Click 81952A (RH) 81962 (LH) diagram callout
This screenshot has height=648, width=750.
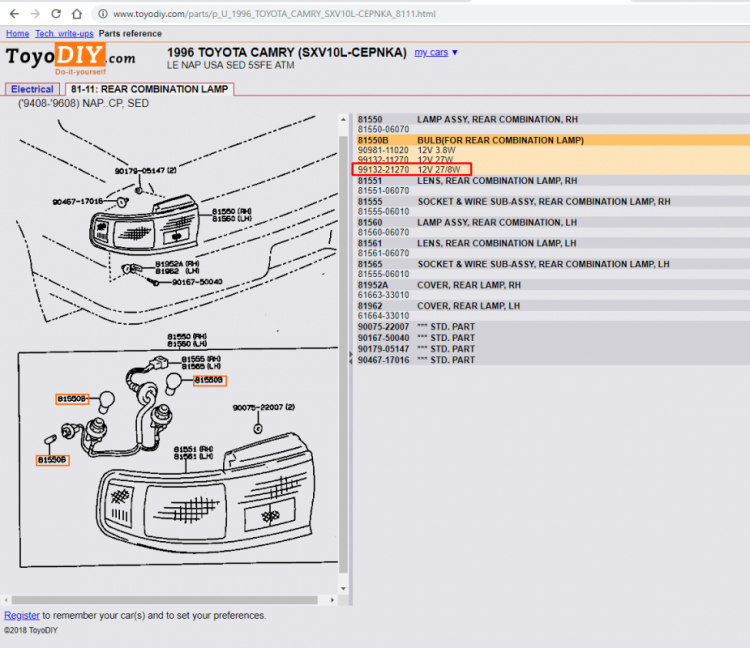point(177,267)
